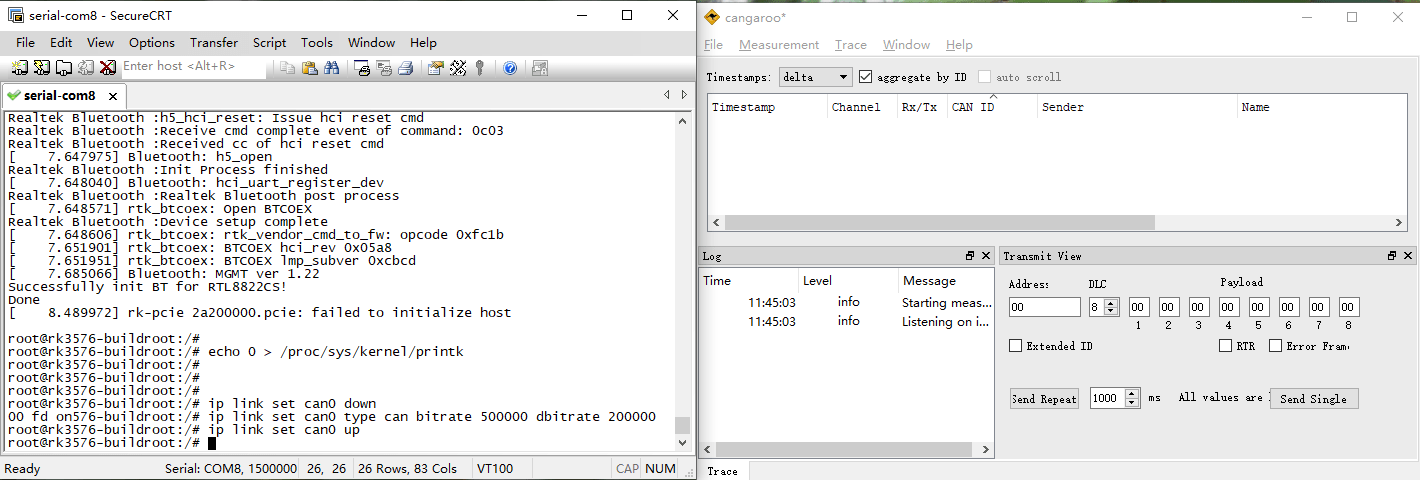Close the Transmit View panel

tap(1408, 256)
